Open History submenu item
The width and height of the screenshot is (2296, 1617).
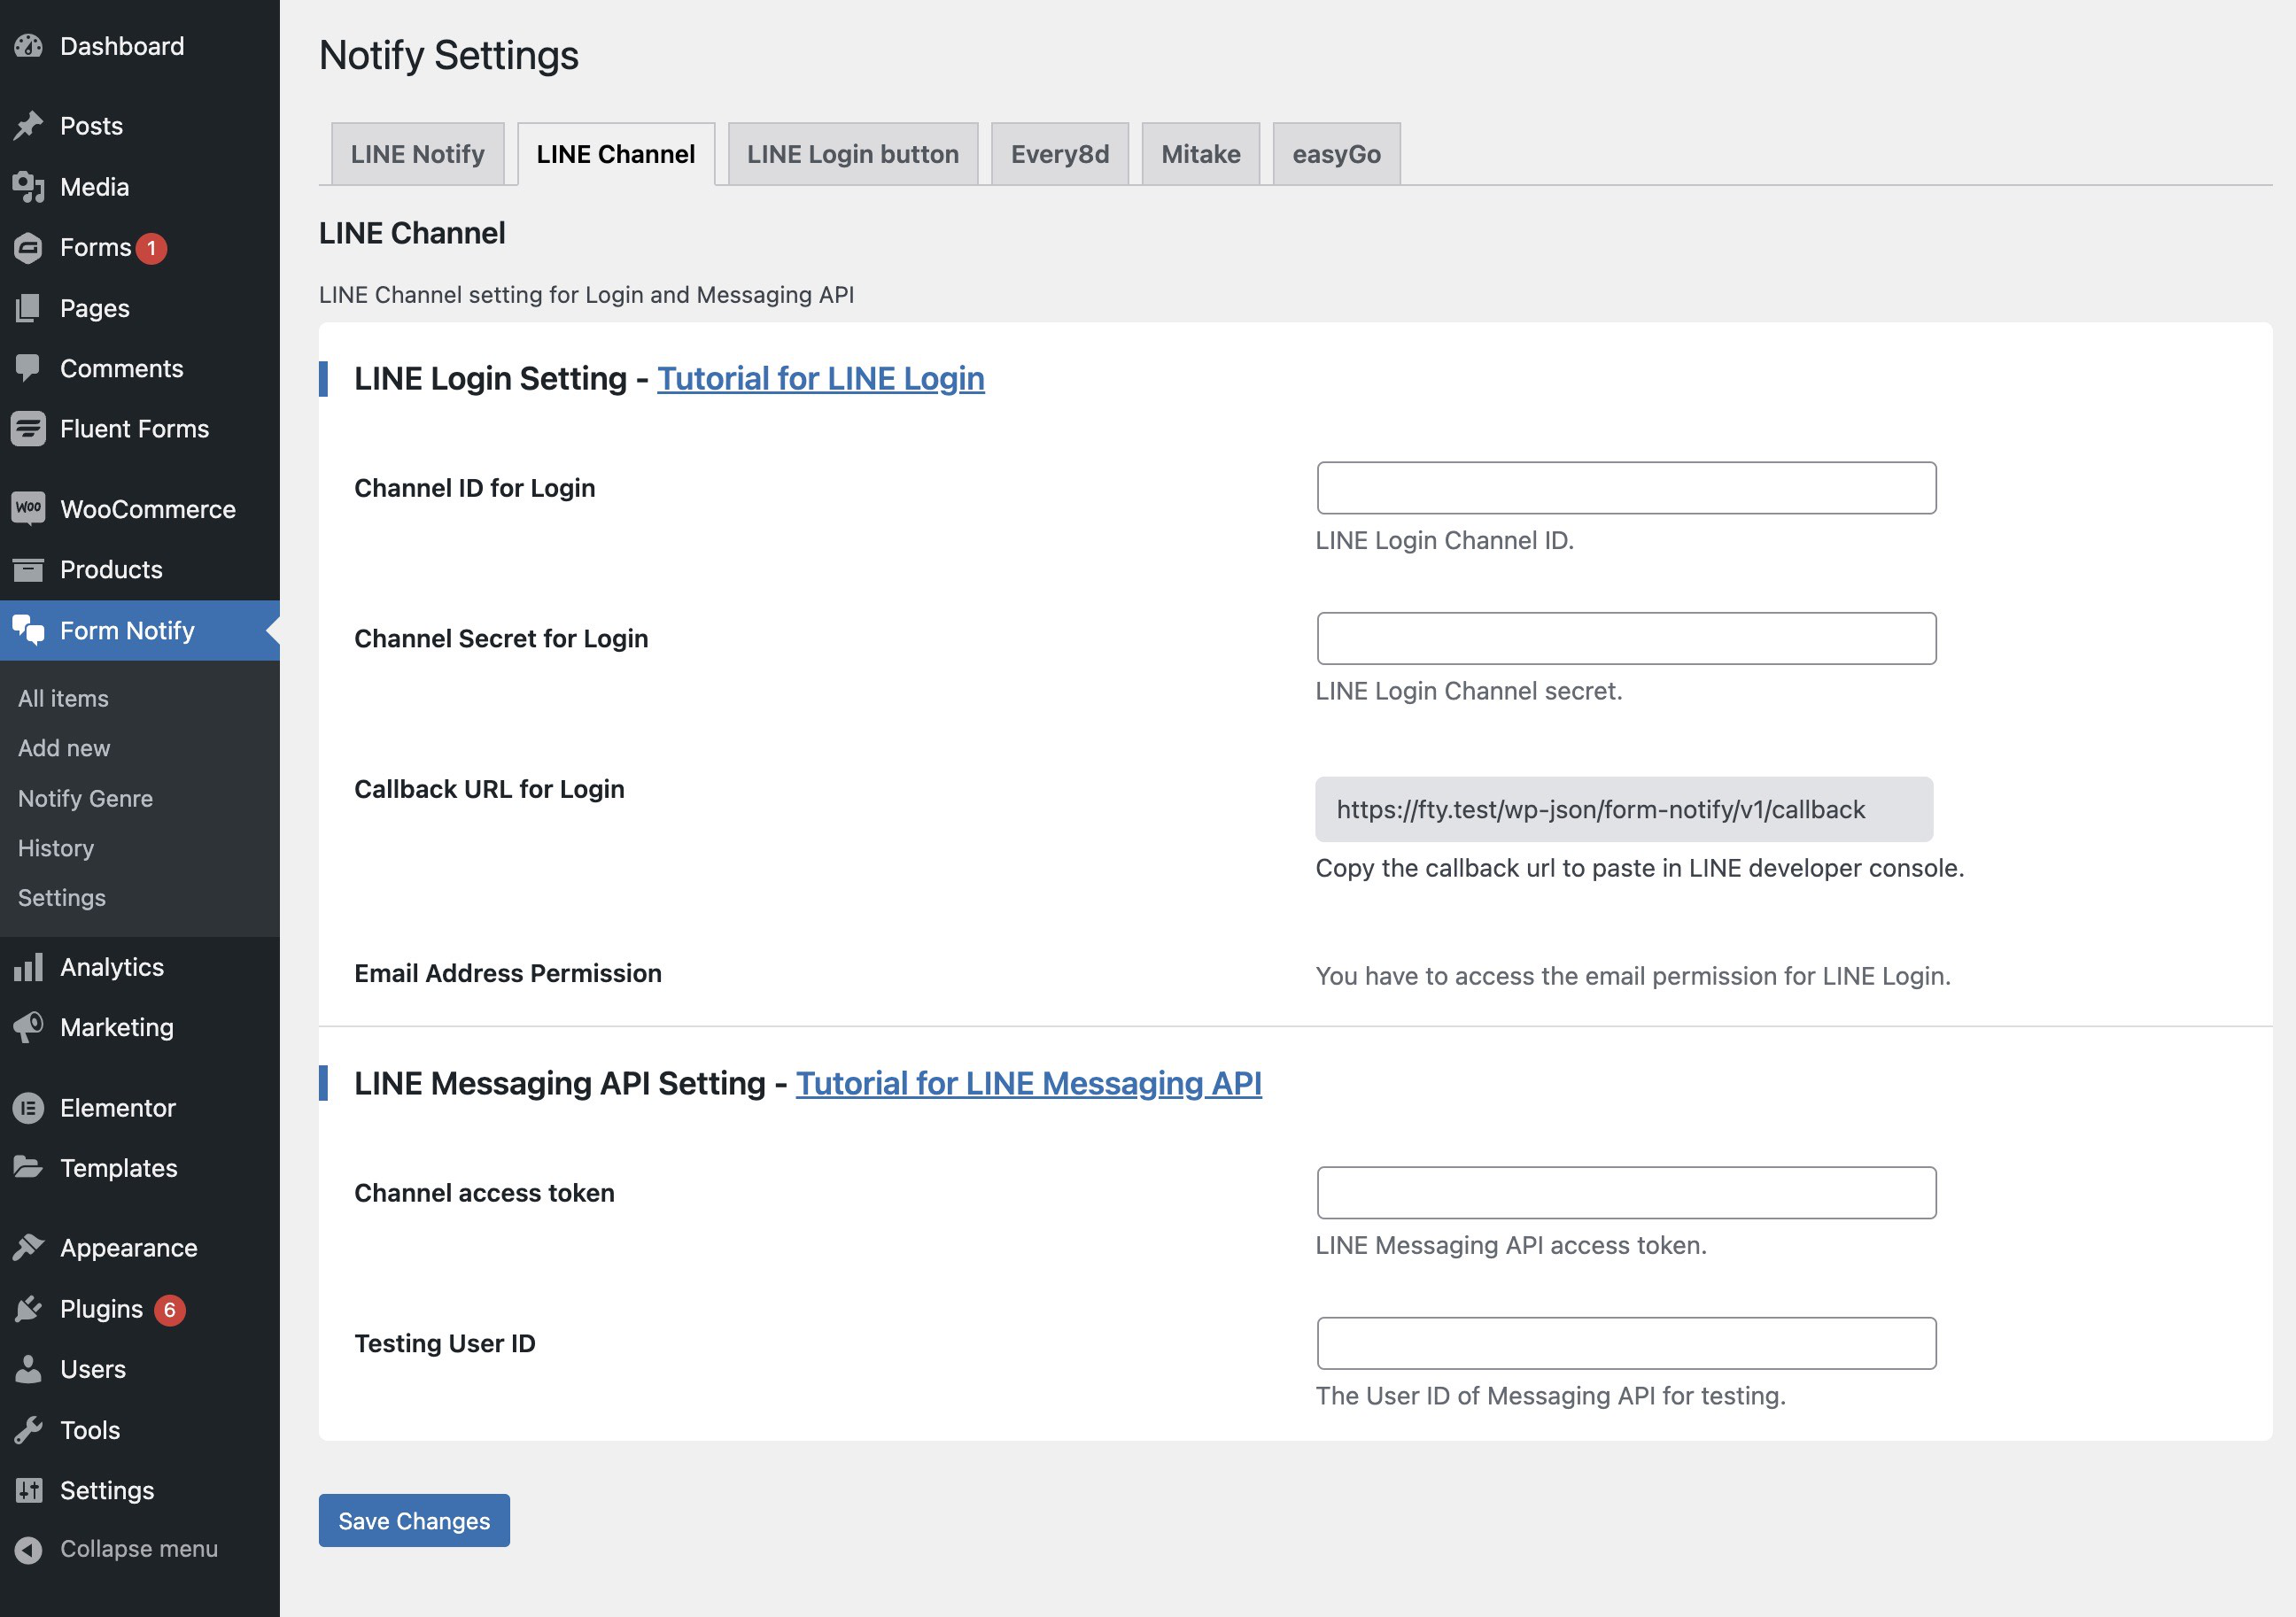[56, 848]
